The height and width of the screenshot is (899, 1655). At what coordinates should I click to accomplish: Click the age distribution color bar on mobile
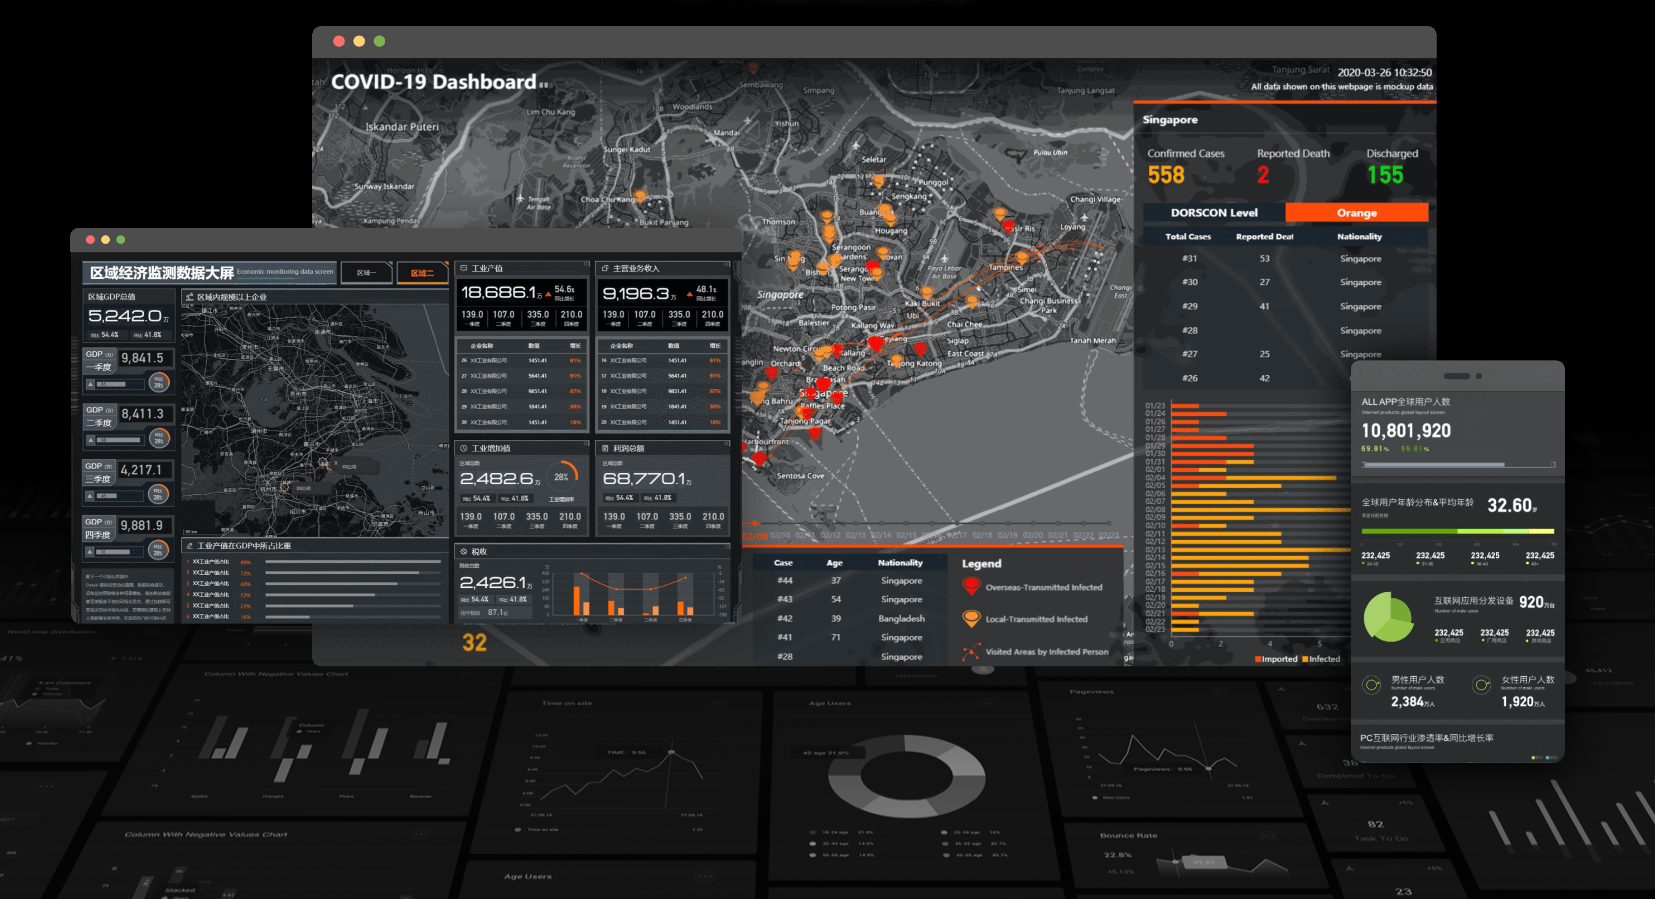[x=1458, y=531]
